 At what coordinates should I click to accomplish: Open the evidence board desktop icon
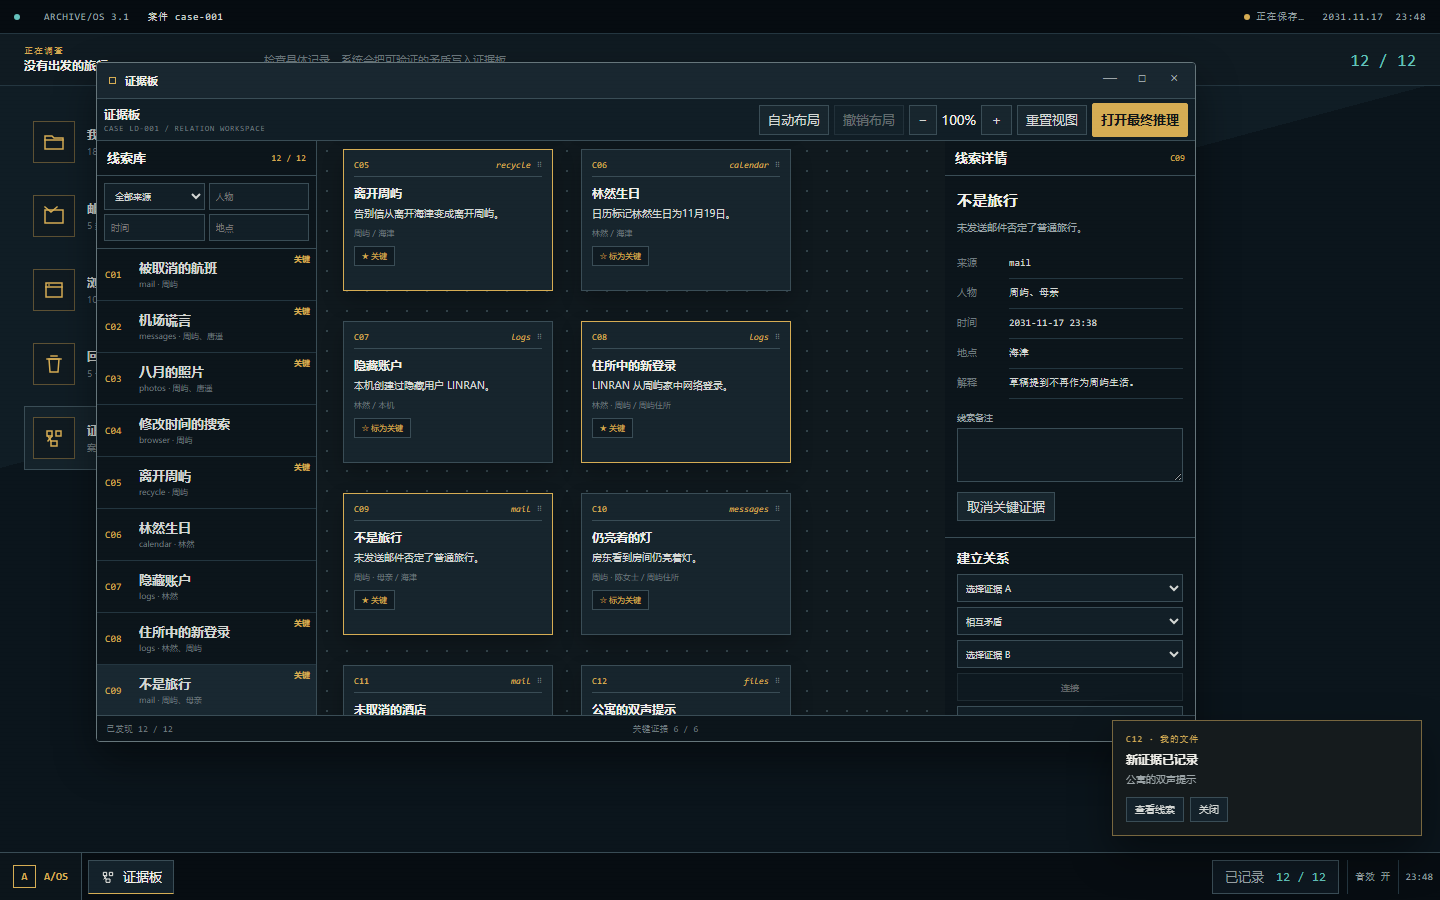(x=54, y=438)
